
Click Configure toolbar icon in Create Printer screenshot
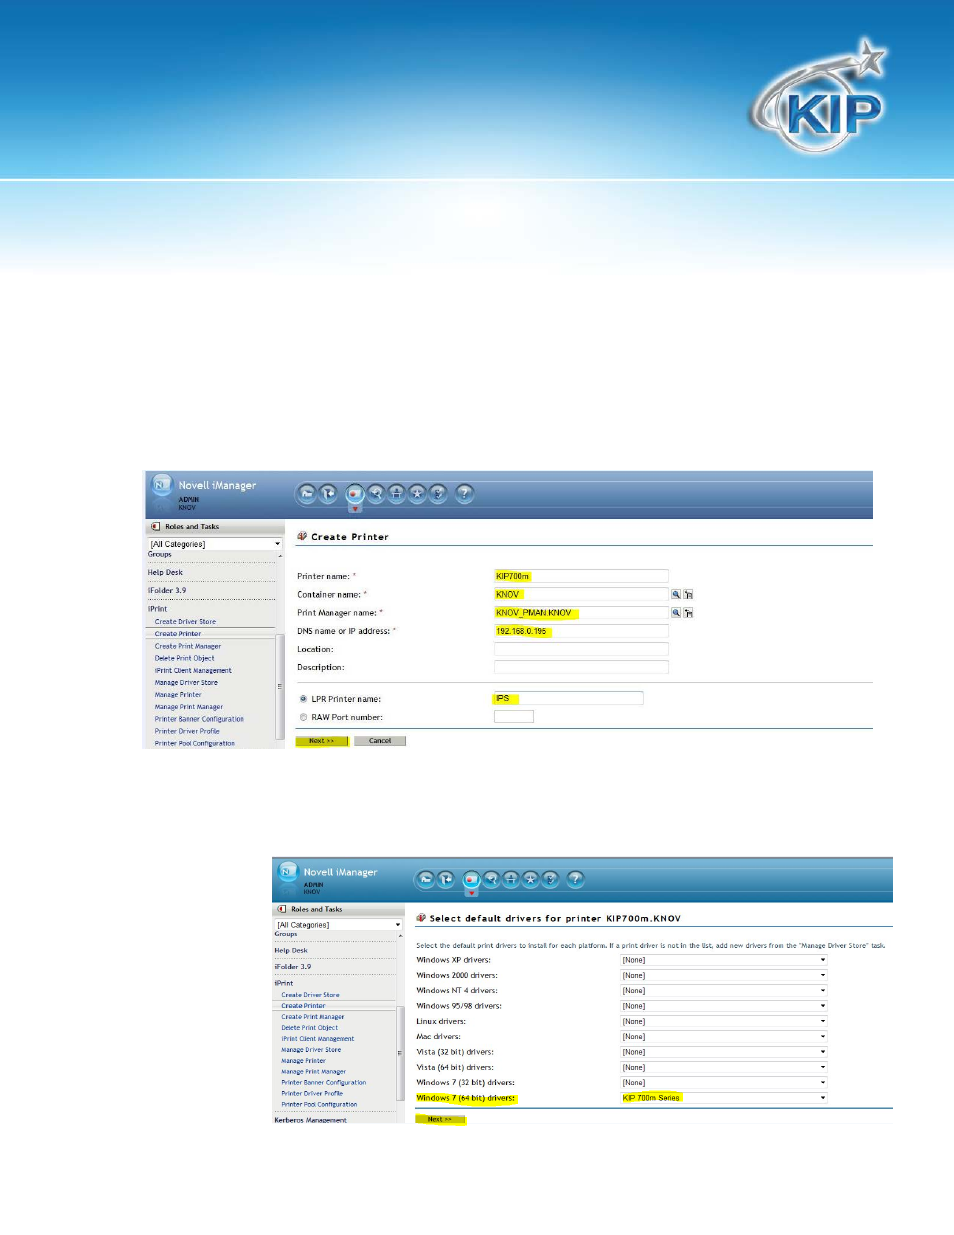(x=397, y=493)
